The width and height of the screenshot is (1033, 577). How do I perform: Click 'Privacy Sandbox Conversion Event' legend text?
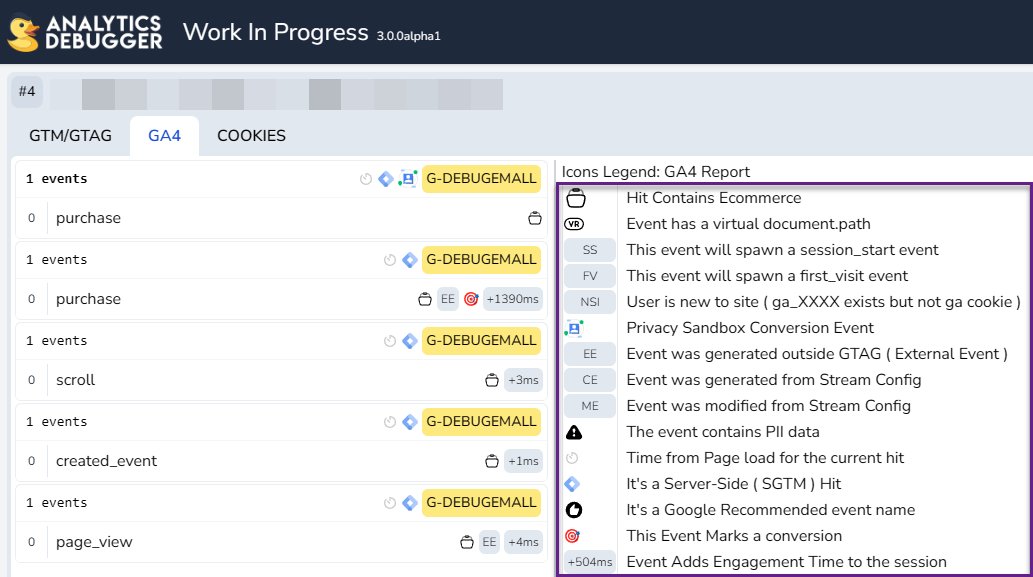tap(750, 328)
